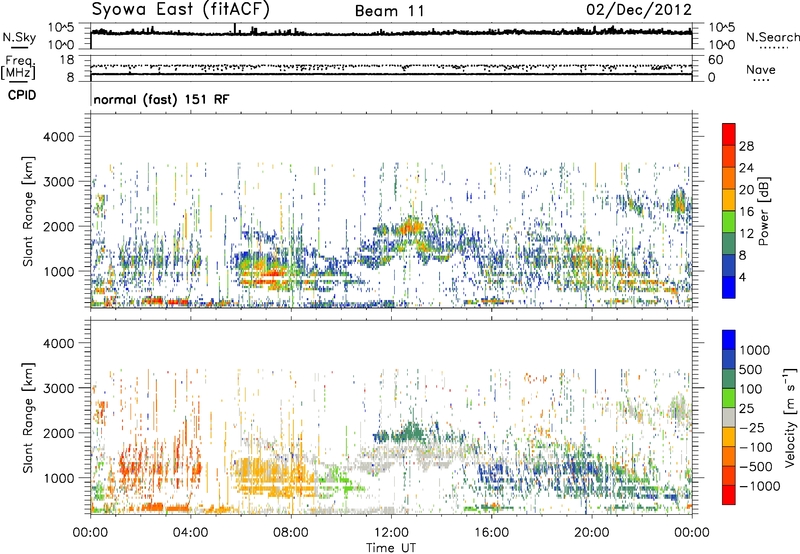Image resolution: width=800 pixels, height=554 pixels.
Task: Click green velocity patch near 12:30 at 2000 km
Action: (411, 432)
